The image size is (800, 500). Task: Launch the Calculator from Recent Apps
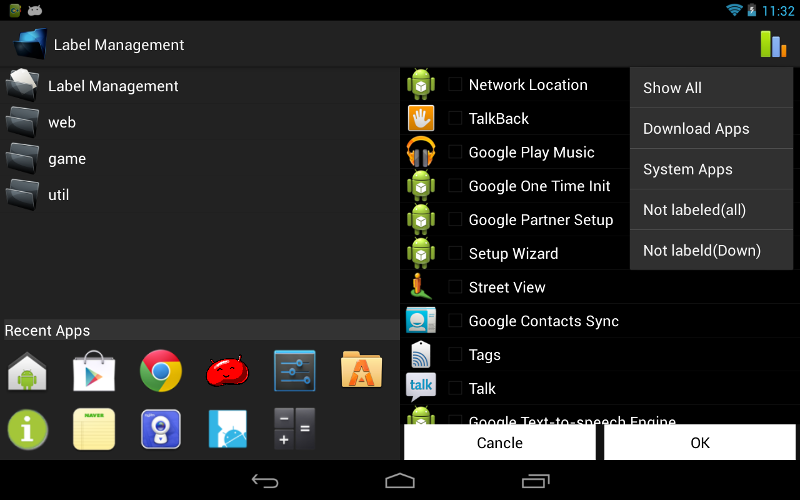tap(294, 429)
